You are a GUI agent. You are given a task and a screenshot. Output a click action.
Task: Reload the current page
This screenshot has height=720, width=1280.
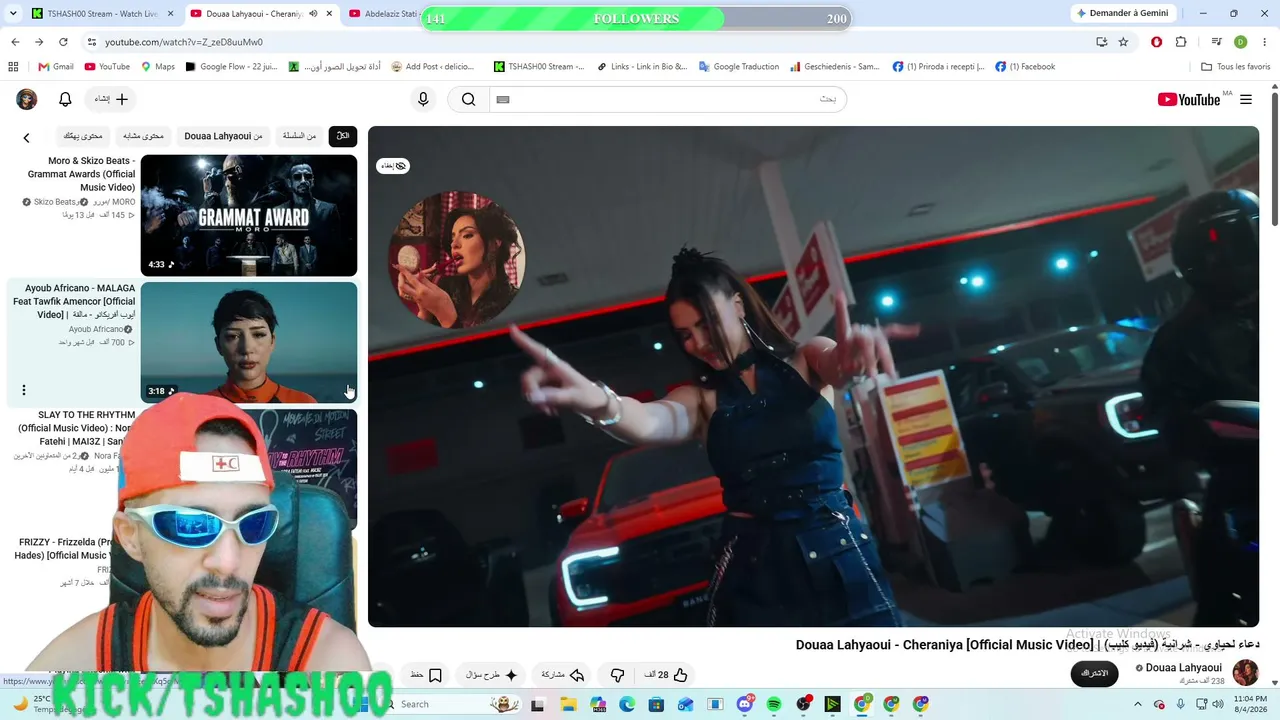tap(63, 42)
